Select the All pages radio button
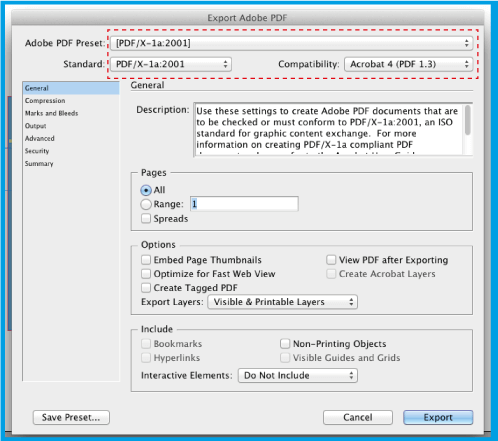The width and height of the screenshot is (498, 441). point(146,190)
